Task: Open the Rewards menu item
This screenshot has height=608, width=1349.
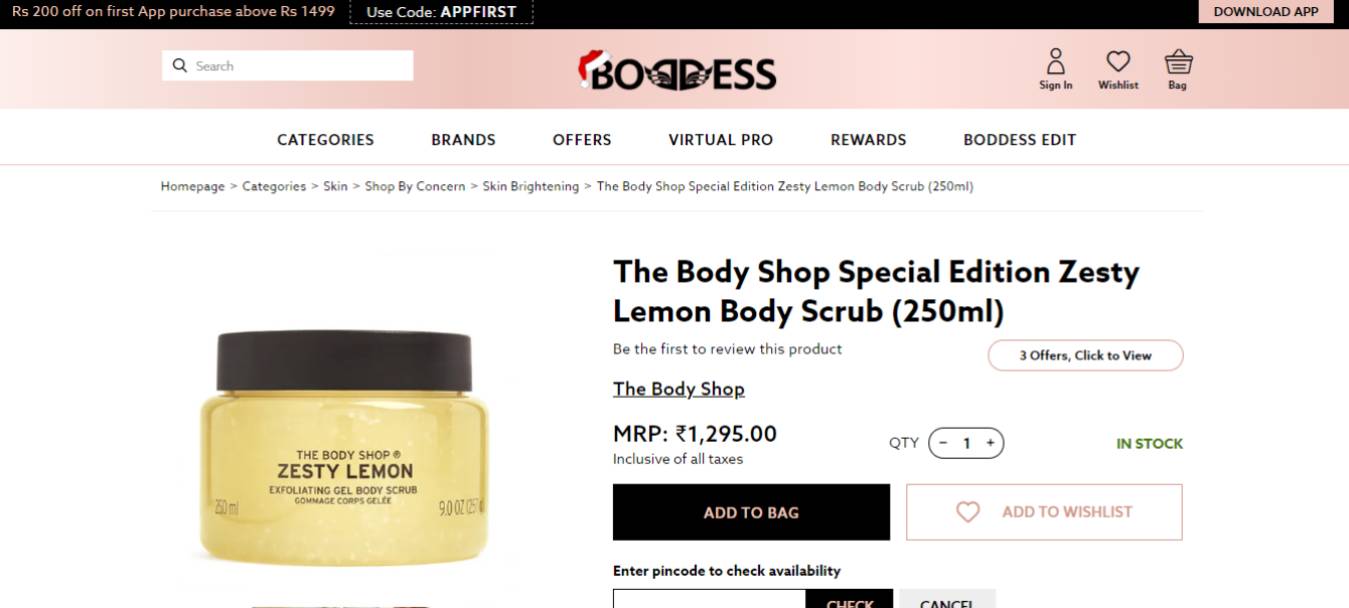Action: (868, 140)
